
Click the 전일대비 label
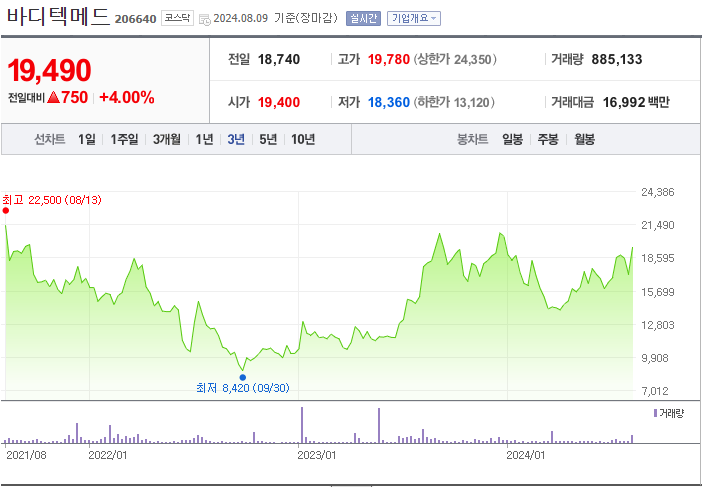pos(26,98)
